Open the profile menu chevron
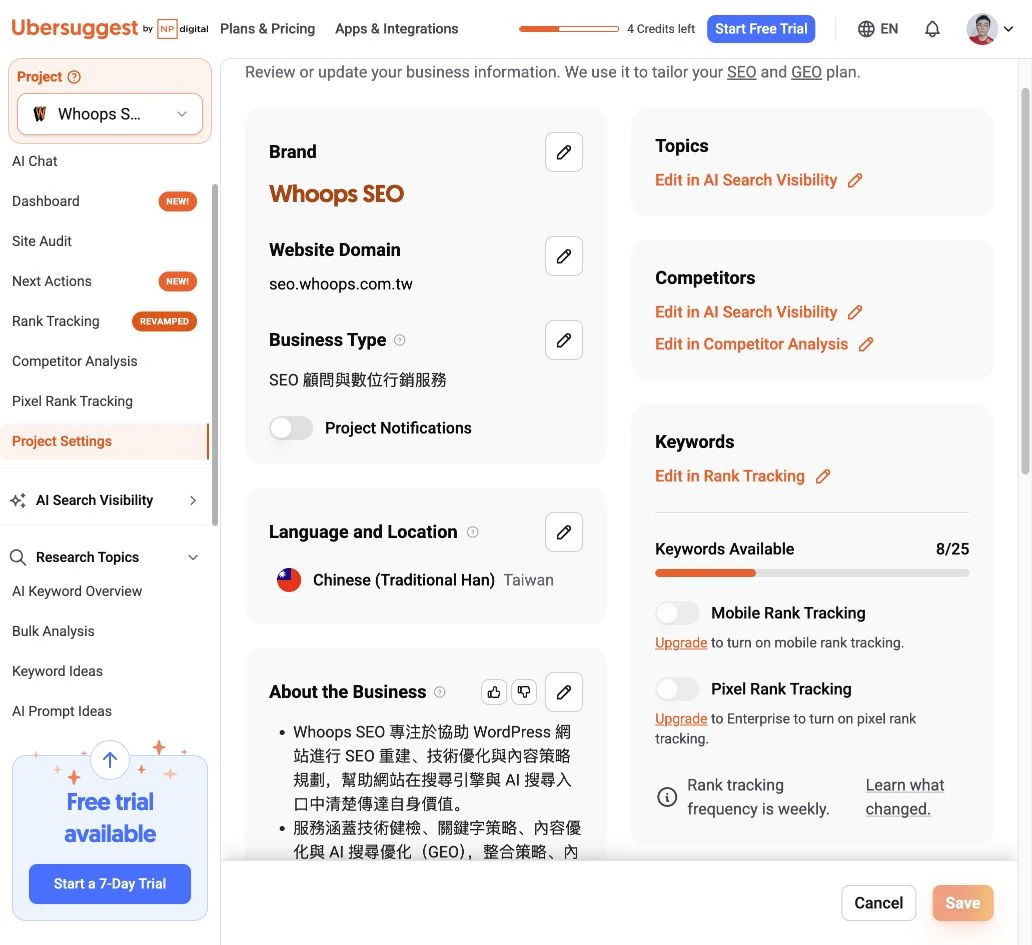Image resolution: width=1032 pixels, height=945 pixels. pos(1008,29)
